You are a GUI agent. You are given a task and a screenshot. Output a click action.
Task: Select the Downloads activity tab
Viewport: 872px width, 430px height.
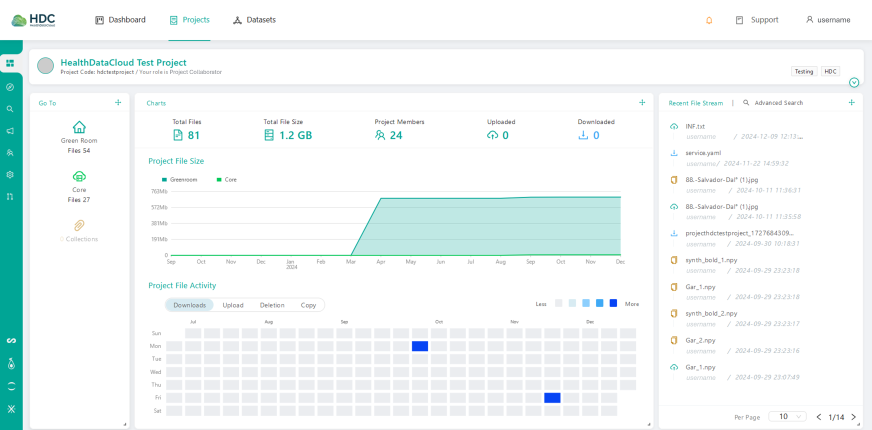coord(190,305)
